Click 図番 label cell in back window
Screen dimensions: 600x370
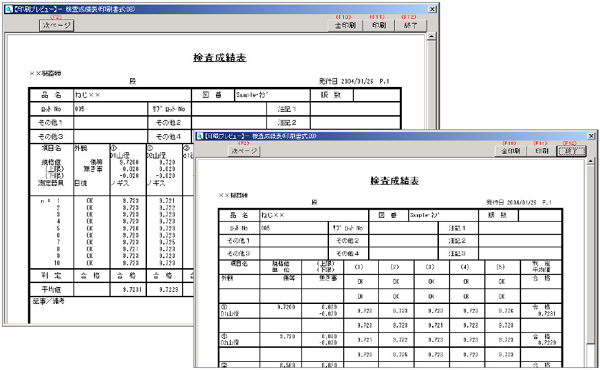[212, 95]
